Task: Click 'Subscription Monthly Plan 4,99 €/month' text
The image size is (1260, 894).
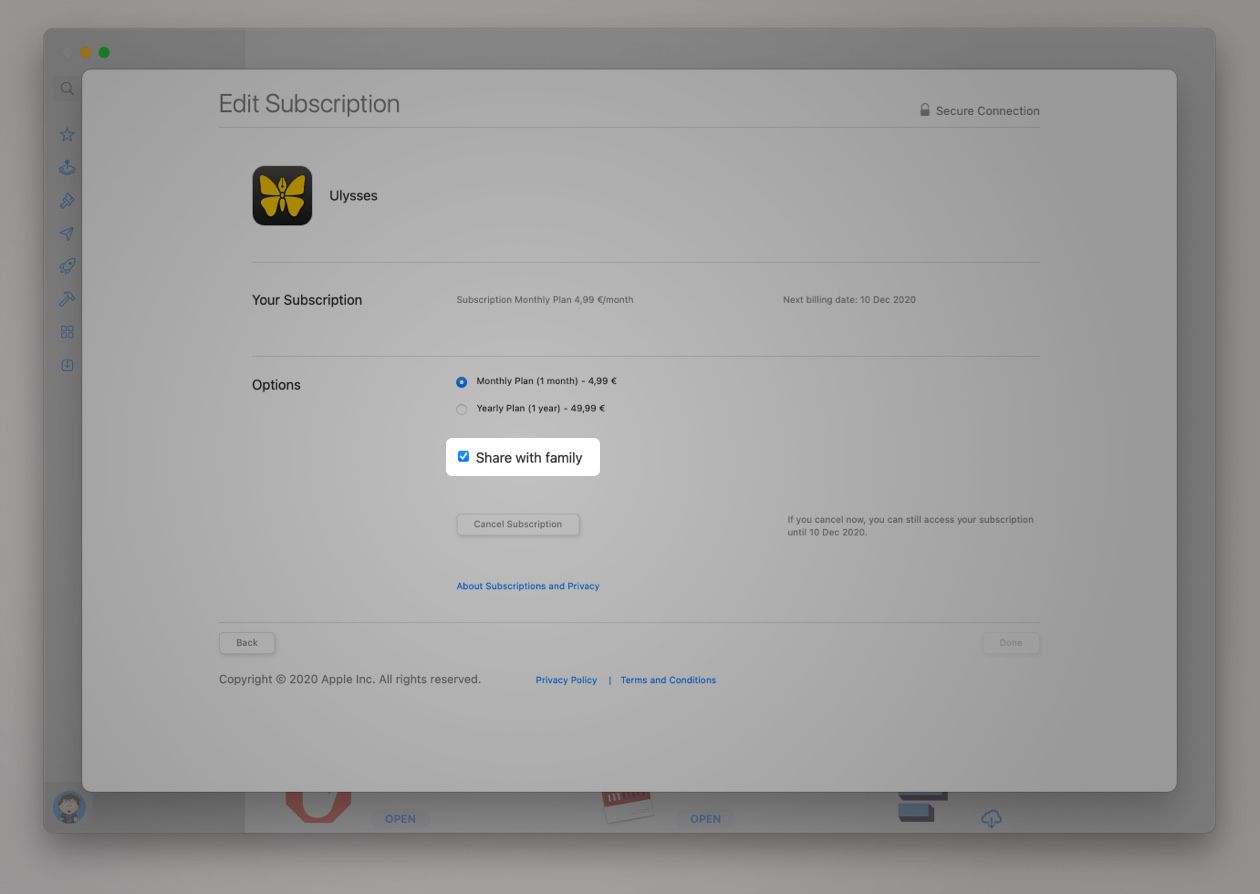Action: (x=545, y=300)
